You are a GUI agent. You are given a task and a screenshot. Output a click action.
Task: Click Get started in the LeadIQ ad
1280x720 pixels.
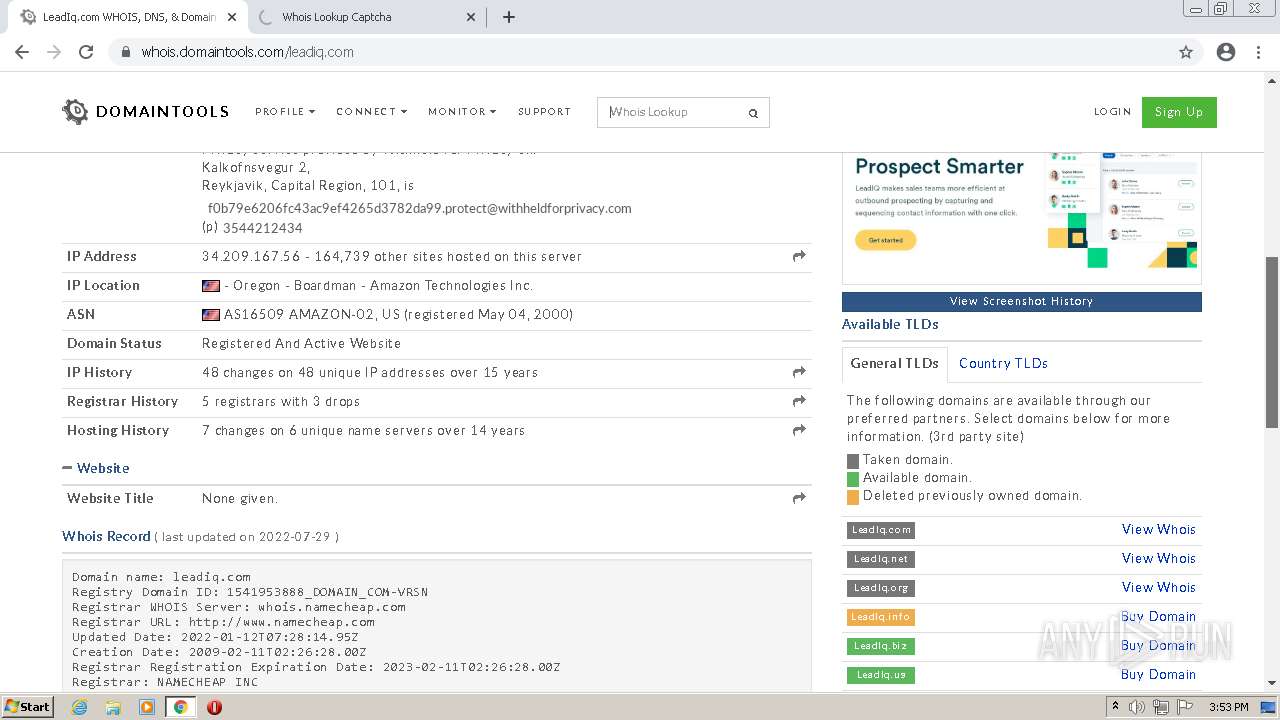885,240
